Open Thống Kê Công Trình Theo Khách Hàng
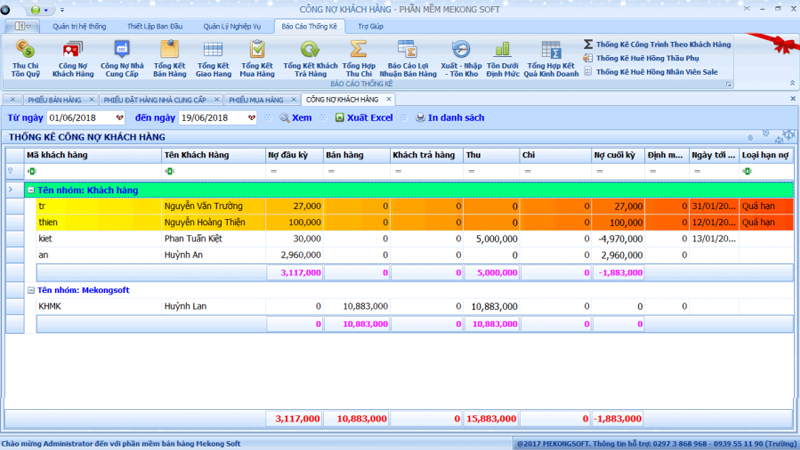The image size is (800, 450). (x=657, y=44)
